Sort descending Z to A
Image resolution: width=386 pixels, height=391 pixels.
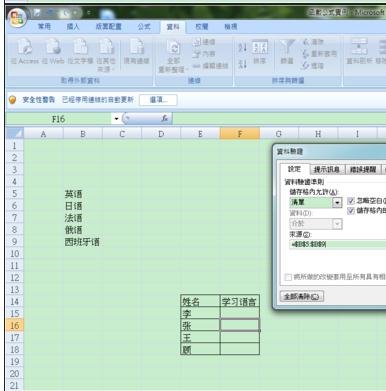tap(243, 63)
